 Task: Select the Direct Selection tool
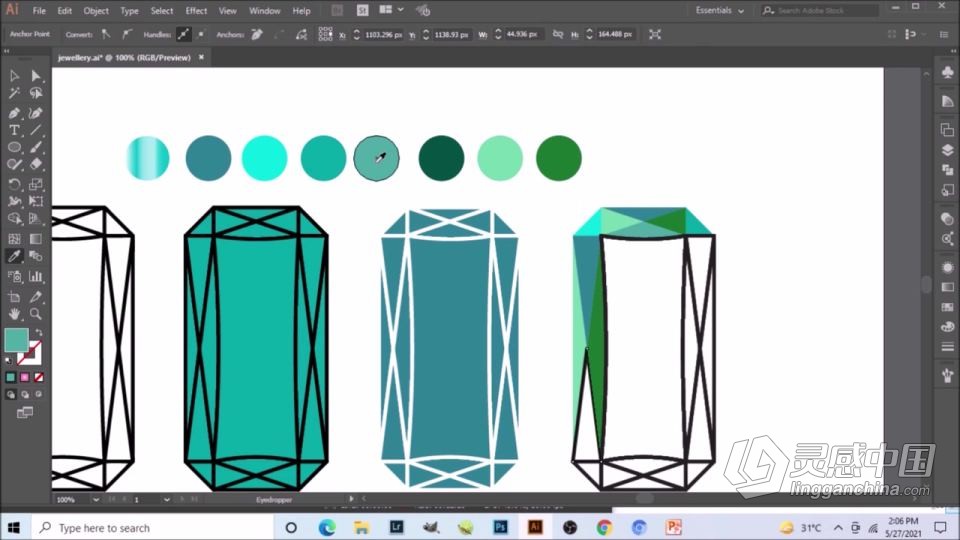(36, 76)
